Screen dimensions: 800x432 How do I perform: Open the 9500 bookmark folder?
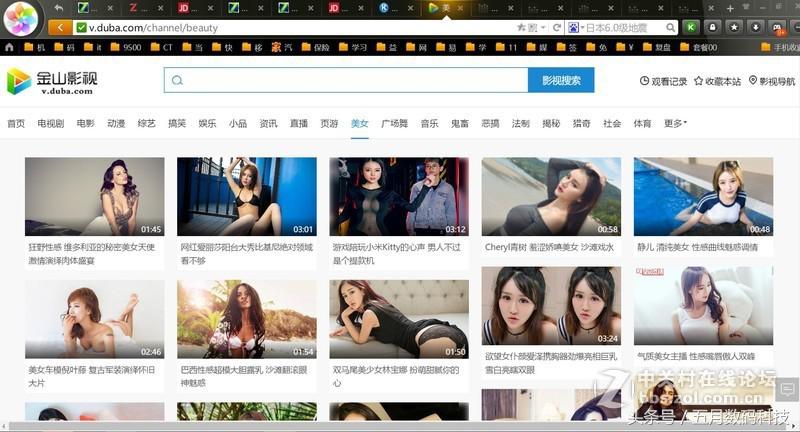point(126,47)
